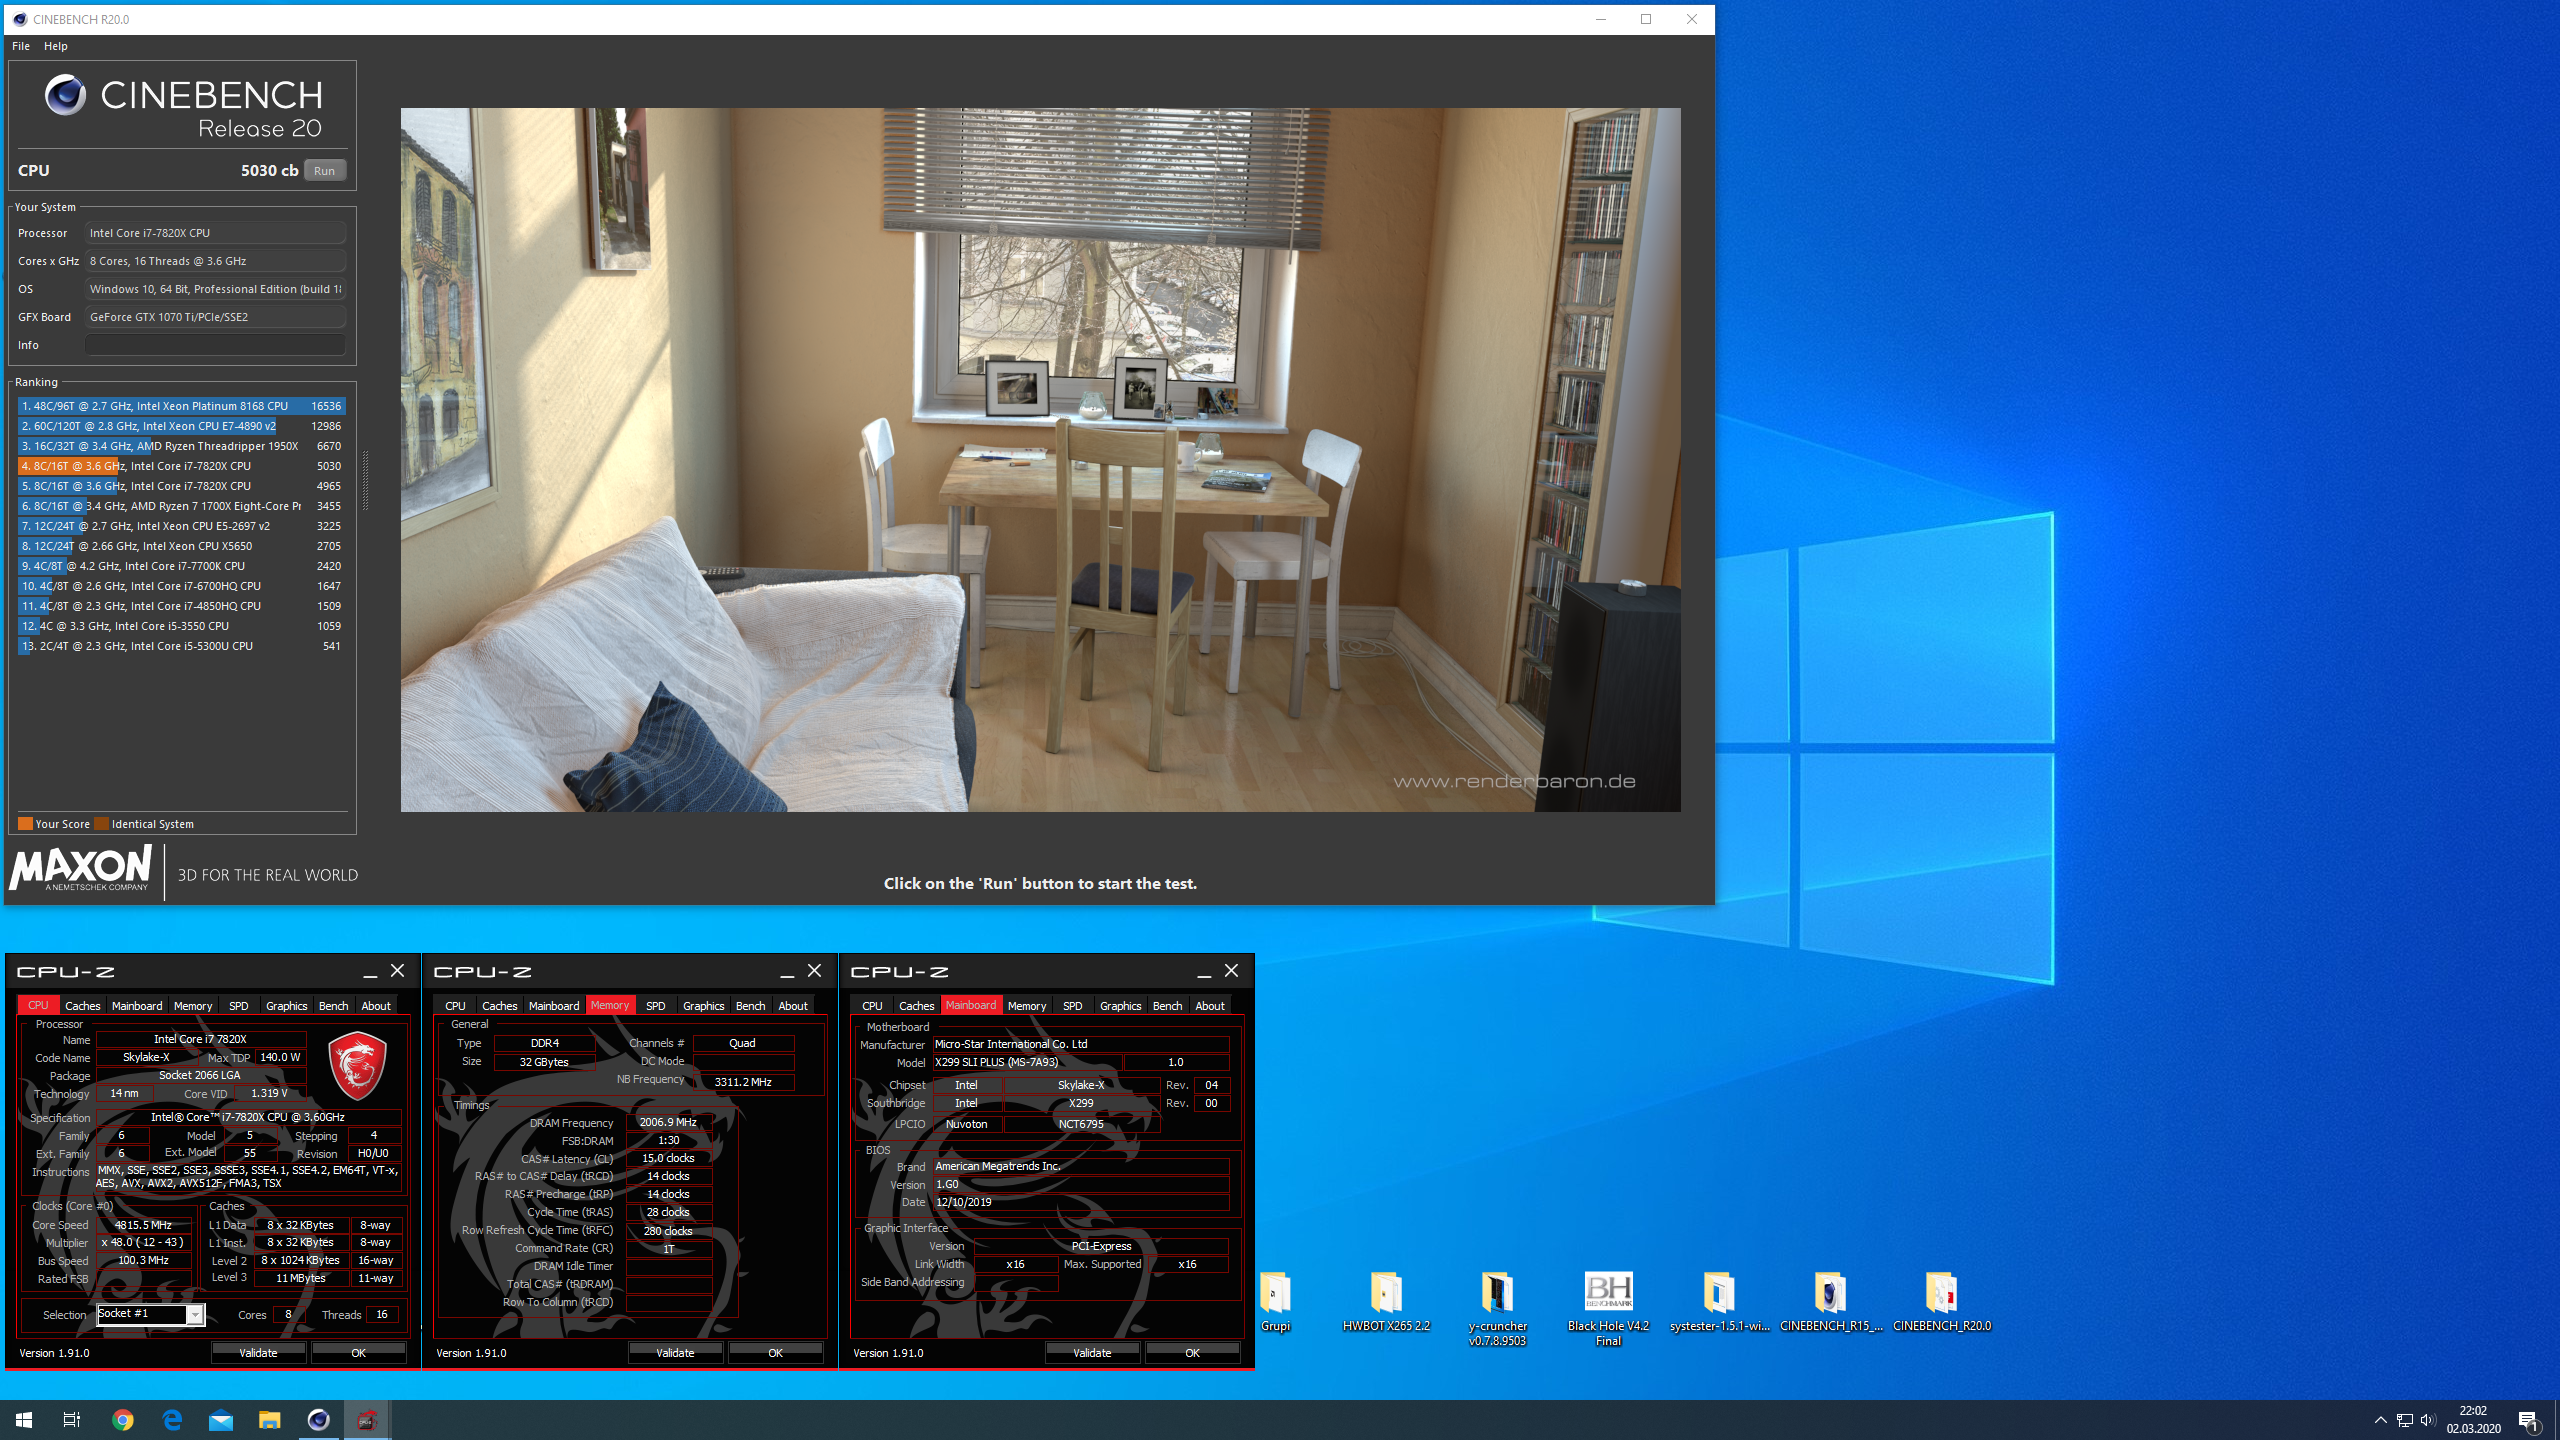This screenshot has width=2560, height=1440.
Task: Click OK in first CPU-Z window
Action: (358, 1352)
